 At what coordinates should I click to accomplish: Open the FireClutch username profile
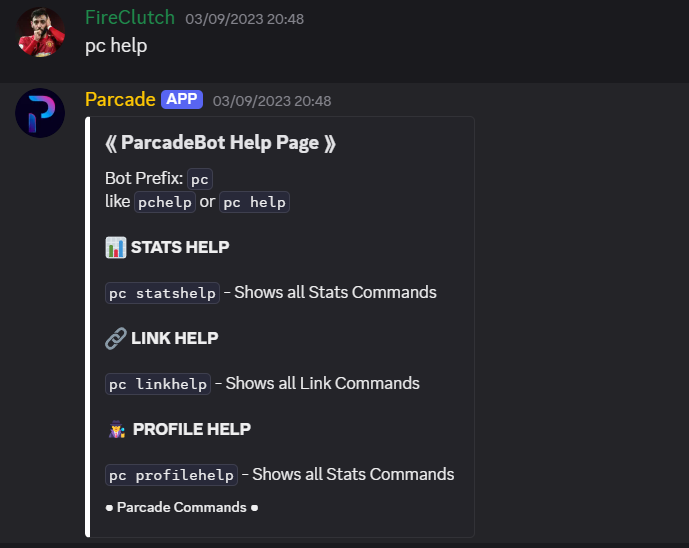click(x=129, y=18)
